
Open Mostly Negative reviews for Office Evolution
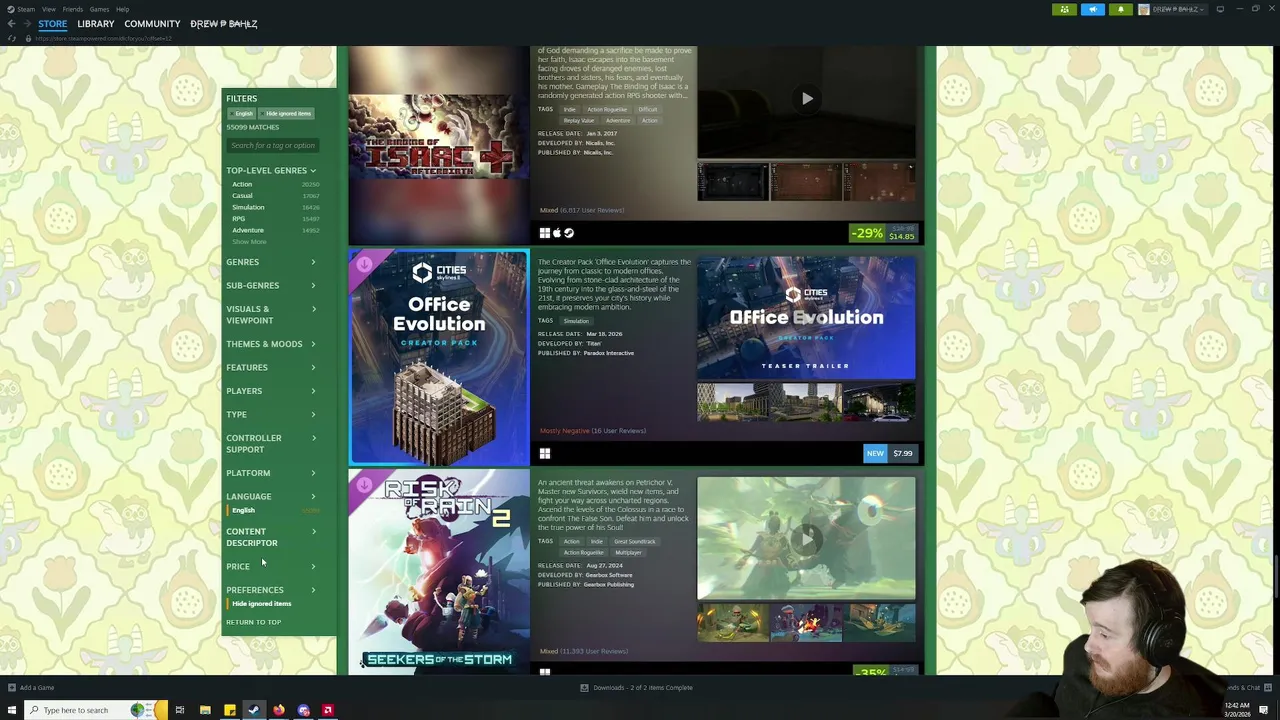click(592, 431)
